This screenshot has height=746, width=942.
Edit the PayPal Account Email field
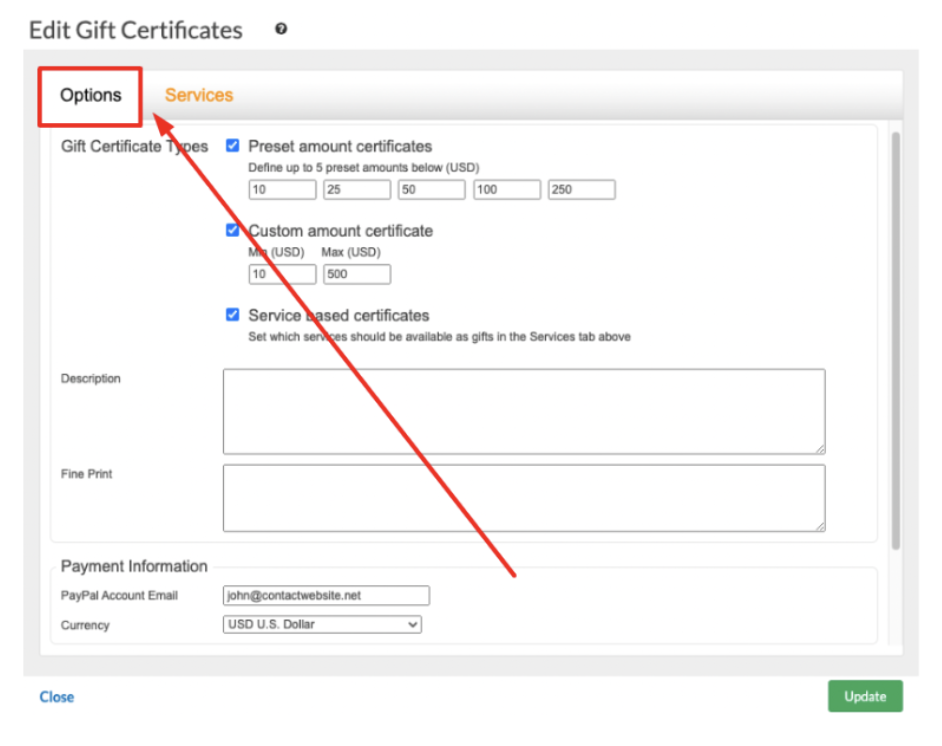tap(326, 595)
